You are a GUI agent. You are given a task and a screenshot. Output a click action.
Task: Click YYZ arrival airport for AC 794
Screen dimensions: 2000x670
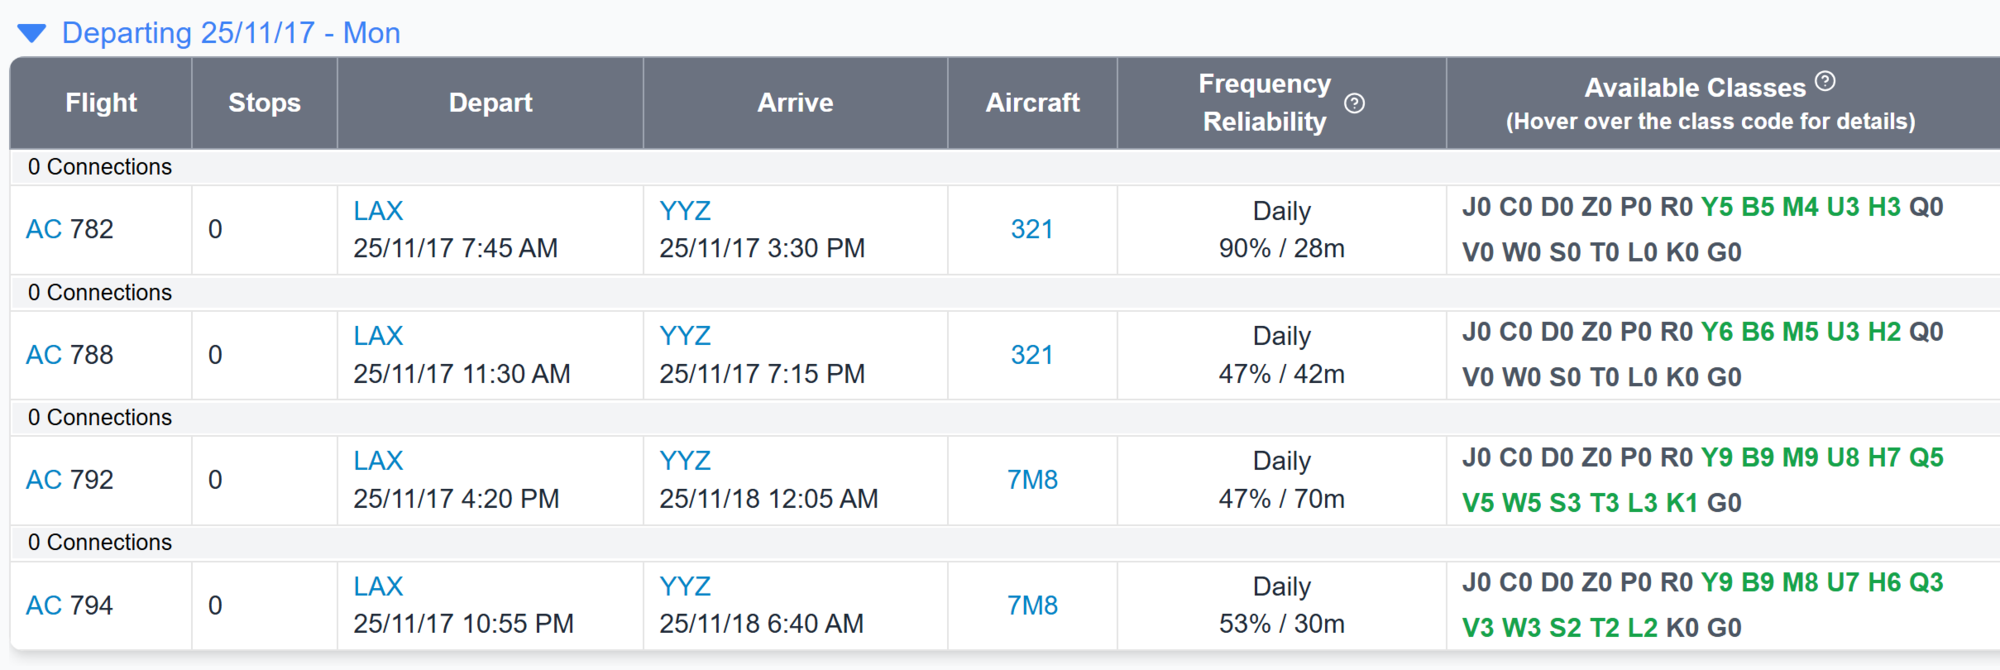click(685, 587)
